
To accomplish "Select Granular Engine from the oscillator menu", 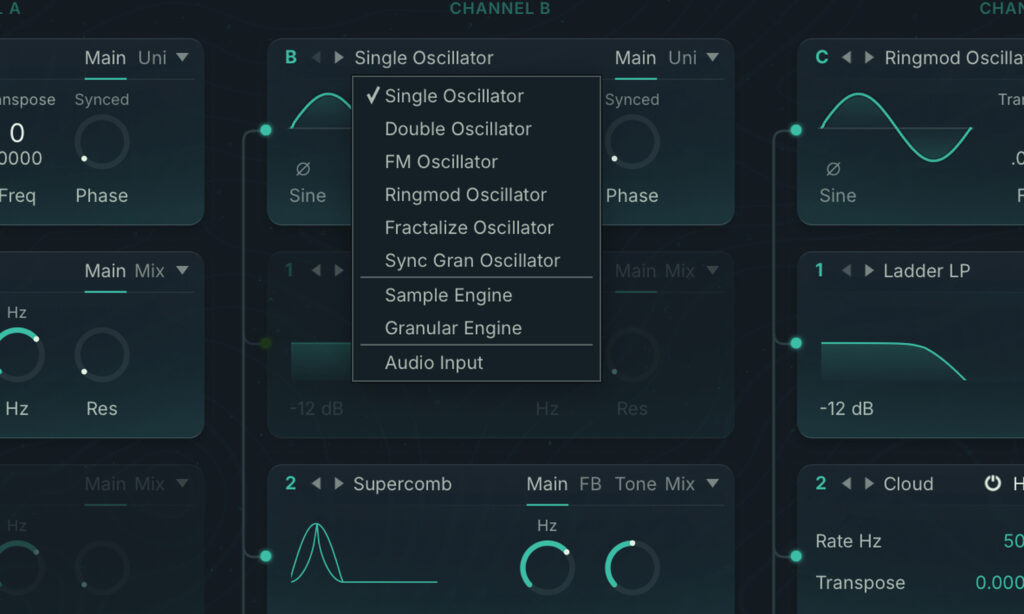I will tap(452, 328).
